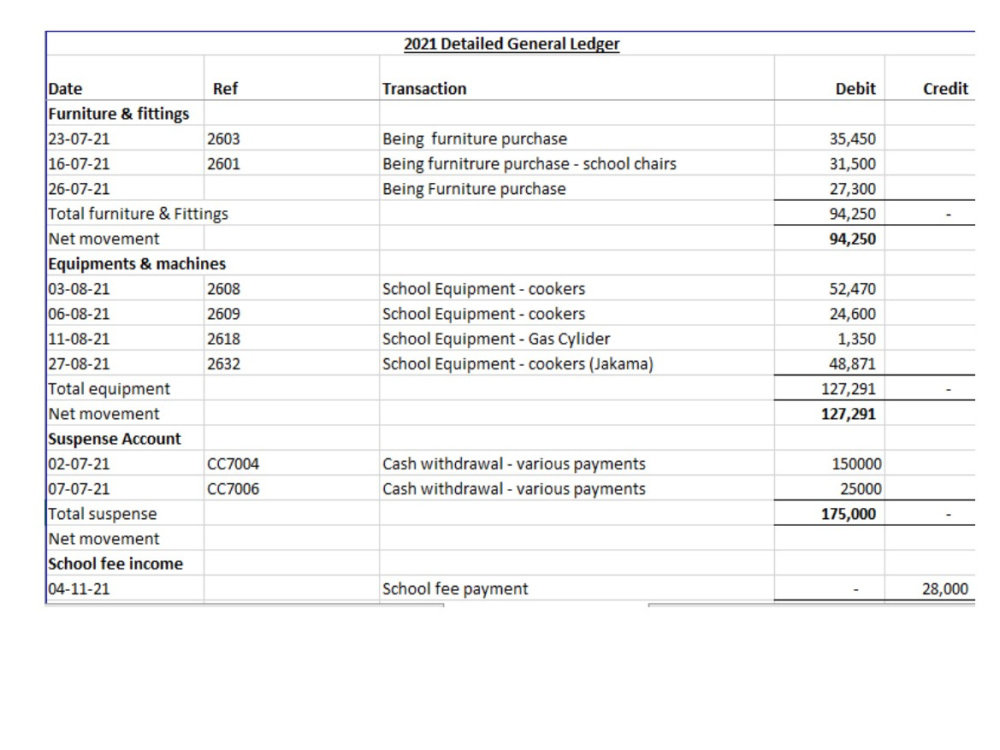Select bold net movement value 127,291
The image size is (1000, 750).
[848, 414]
